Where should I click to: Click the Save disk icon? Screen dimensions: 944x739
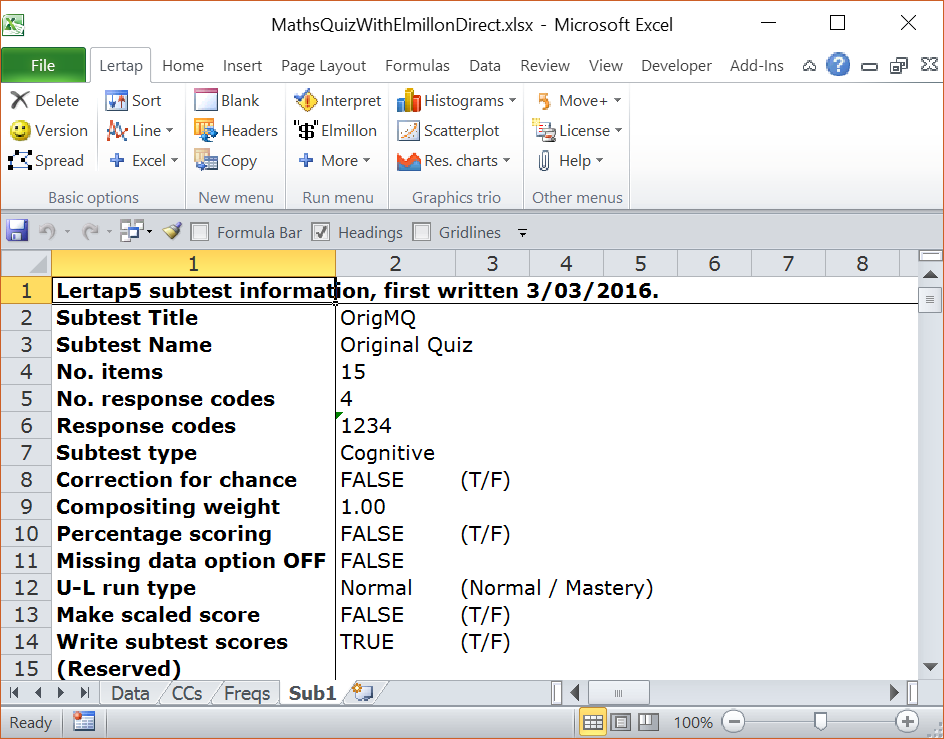tap(17, 231)
